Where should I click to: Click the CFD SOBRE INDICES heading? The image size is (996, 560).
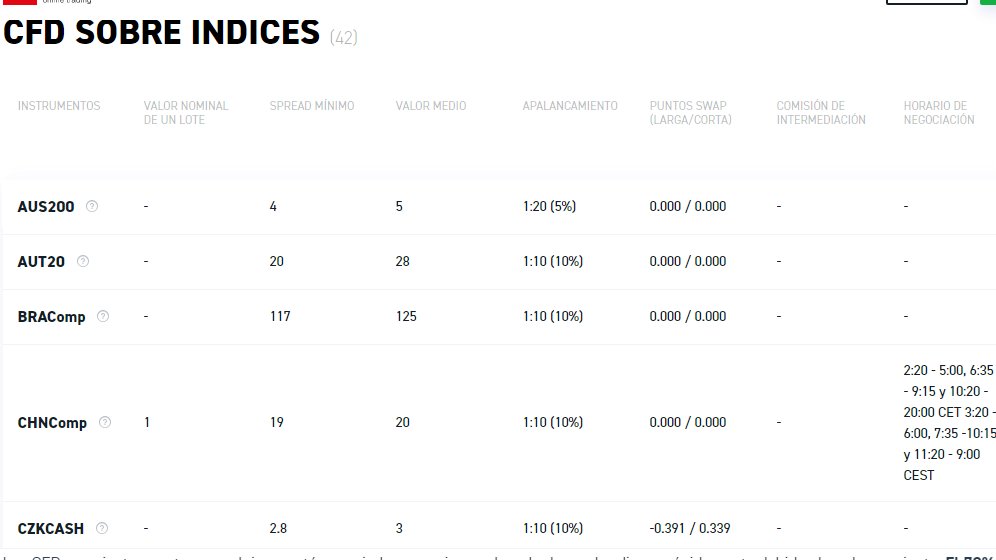(161, 32)
